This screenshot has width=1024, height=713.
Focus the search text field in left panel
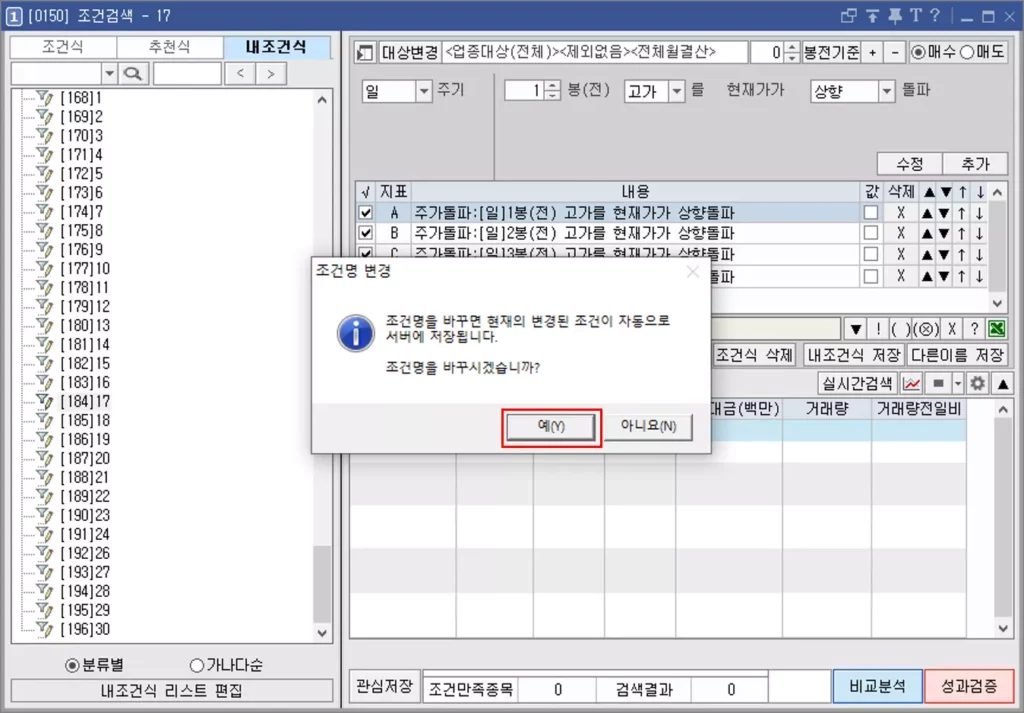(187, 73)
